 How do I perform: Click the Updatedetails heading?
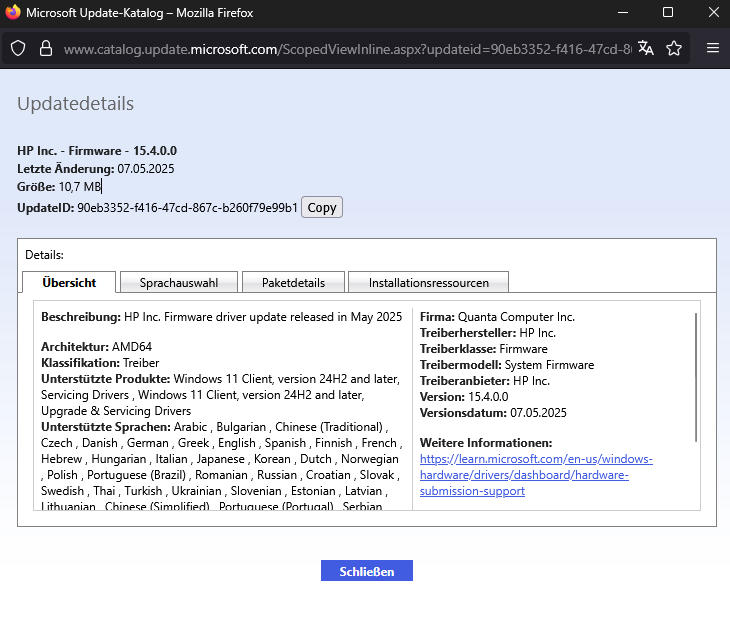[x=75, y=103]
